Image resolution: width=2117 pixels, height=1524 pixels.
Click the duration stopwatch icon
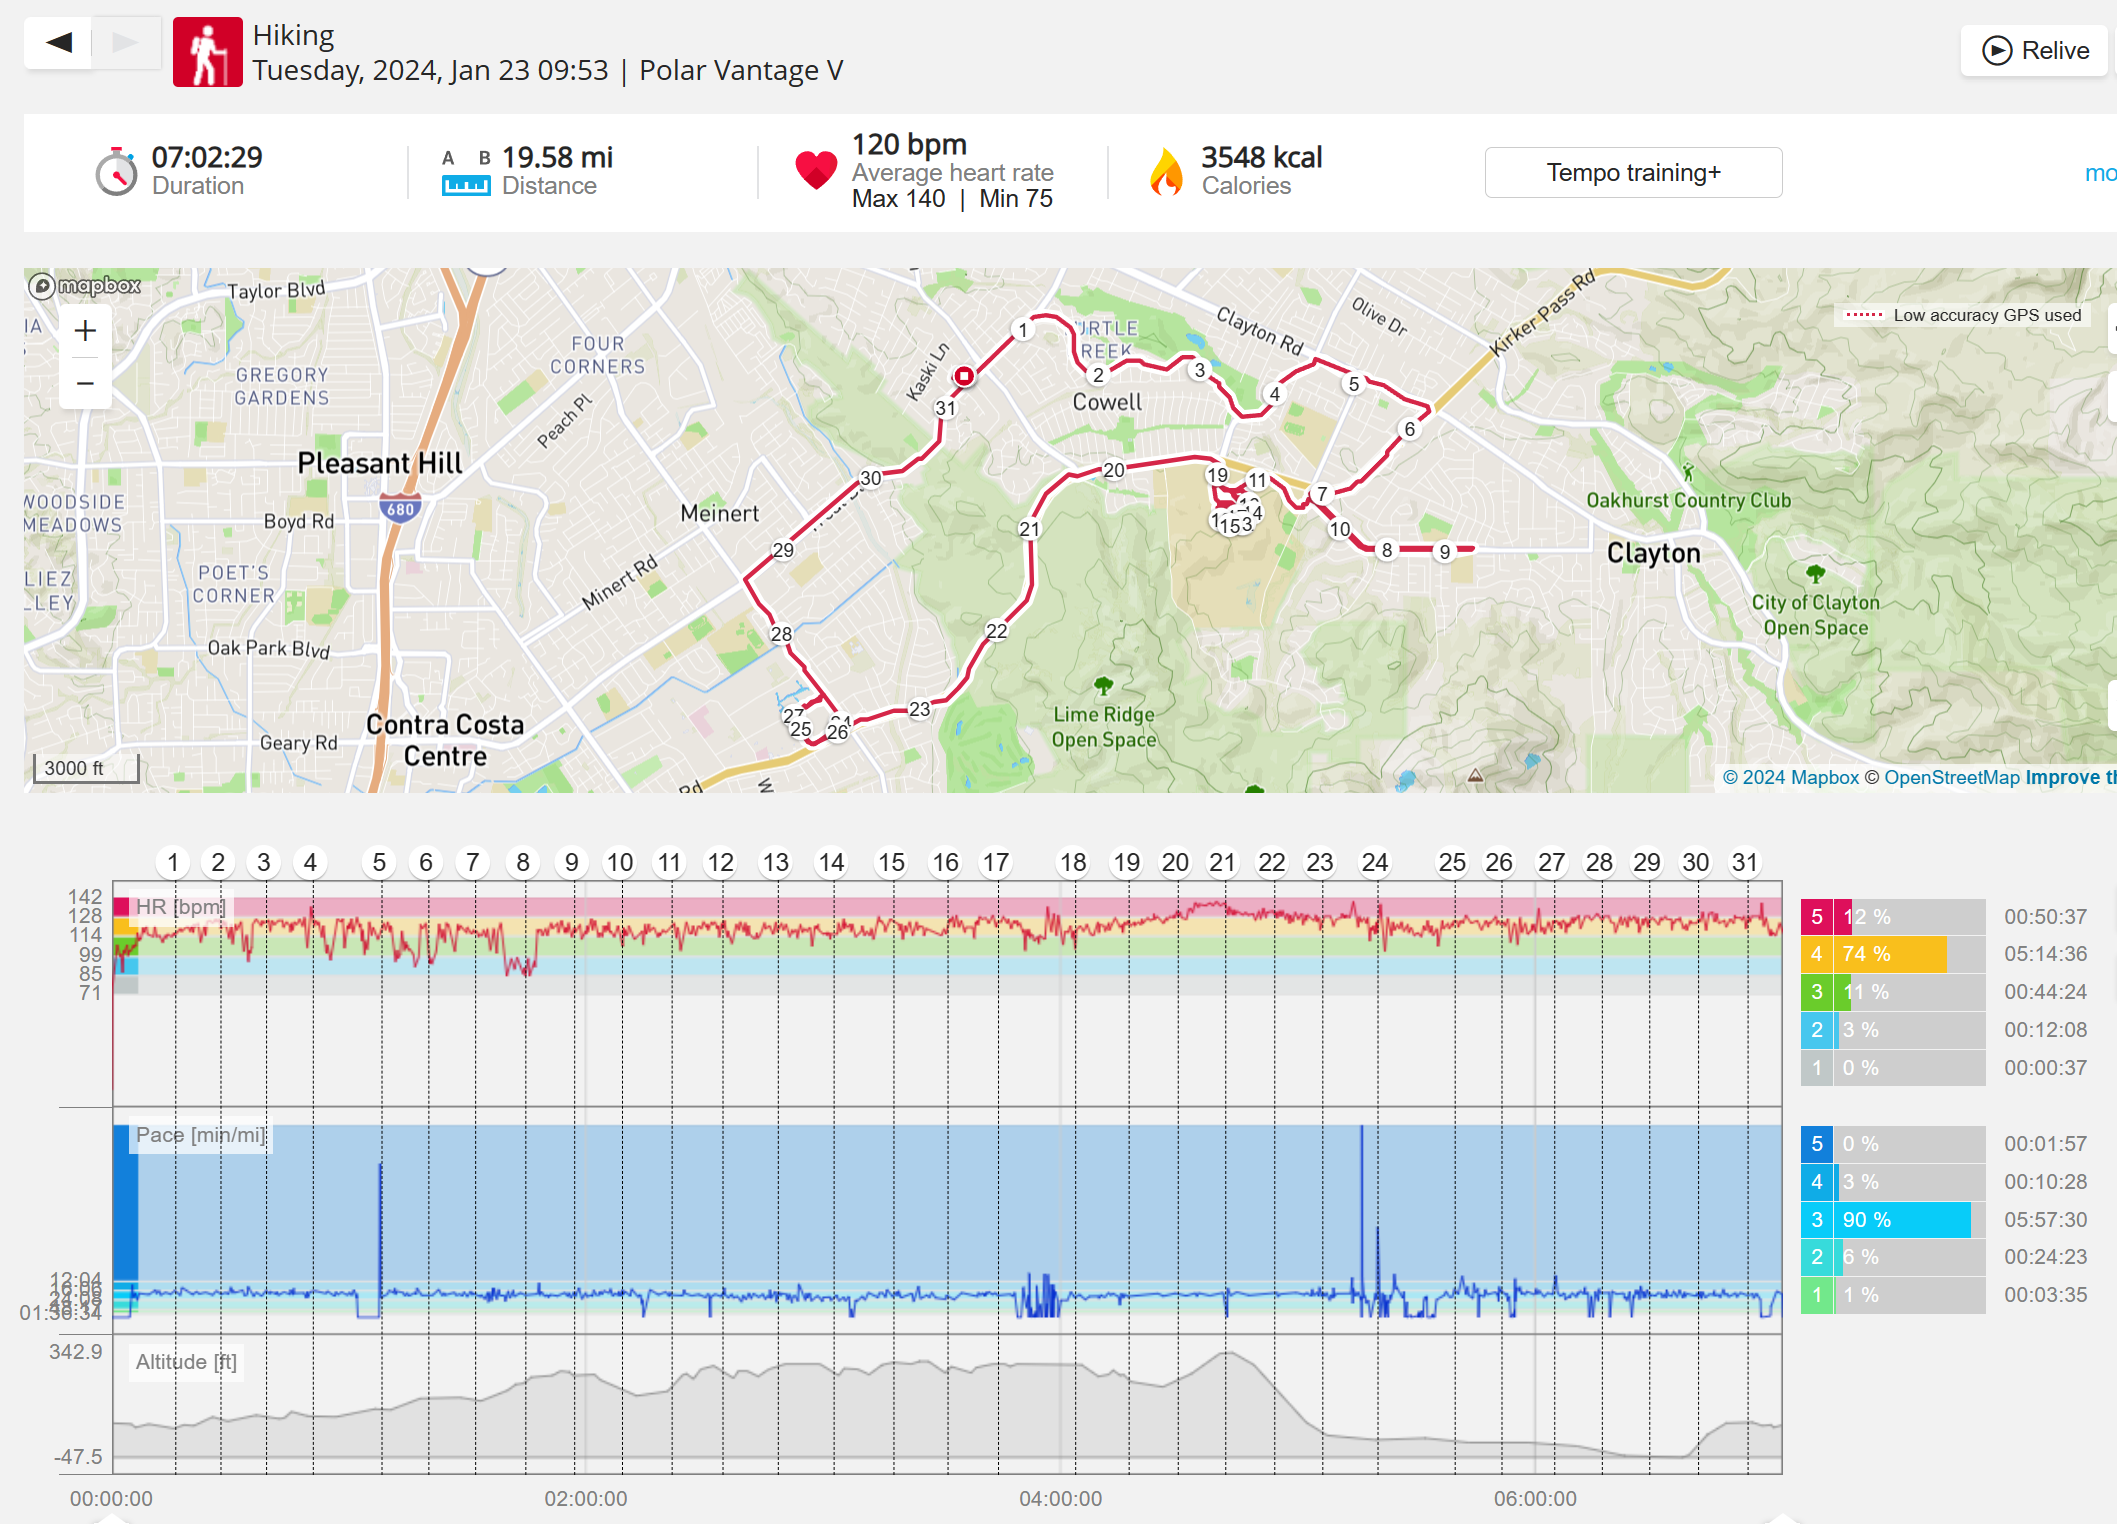(x=117, y=172)
